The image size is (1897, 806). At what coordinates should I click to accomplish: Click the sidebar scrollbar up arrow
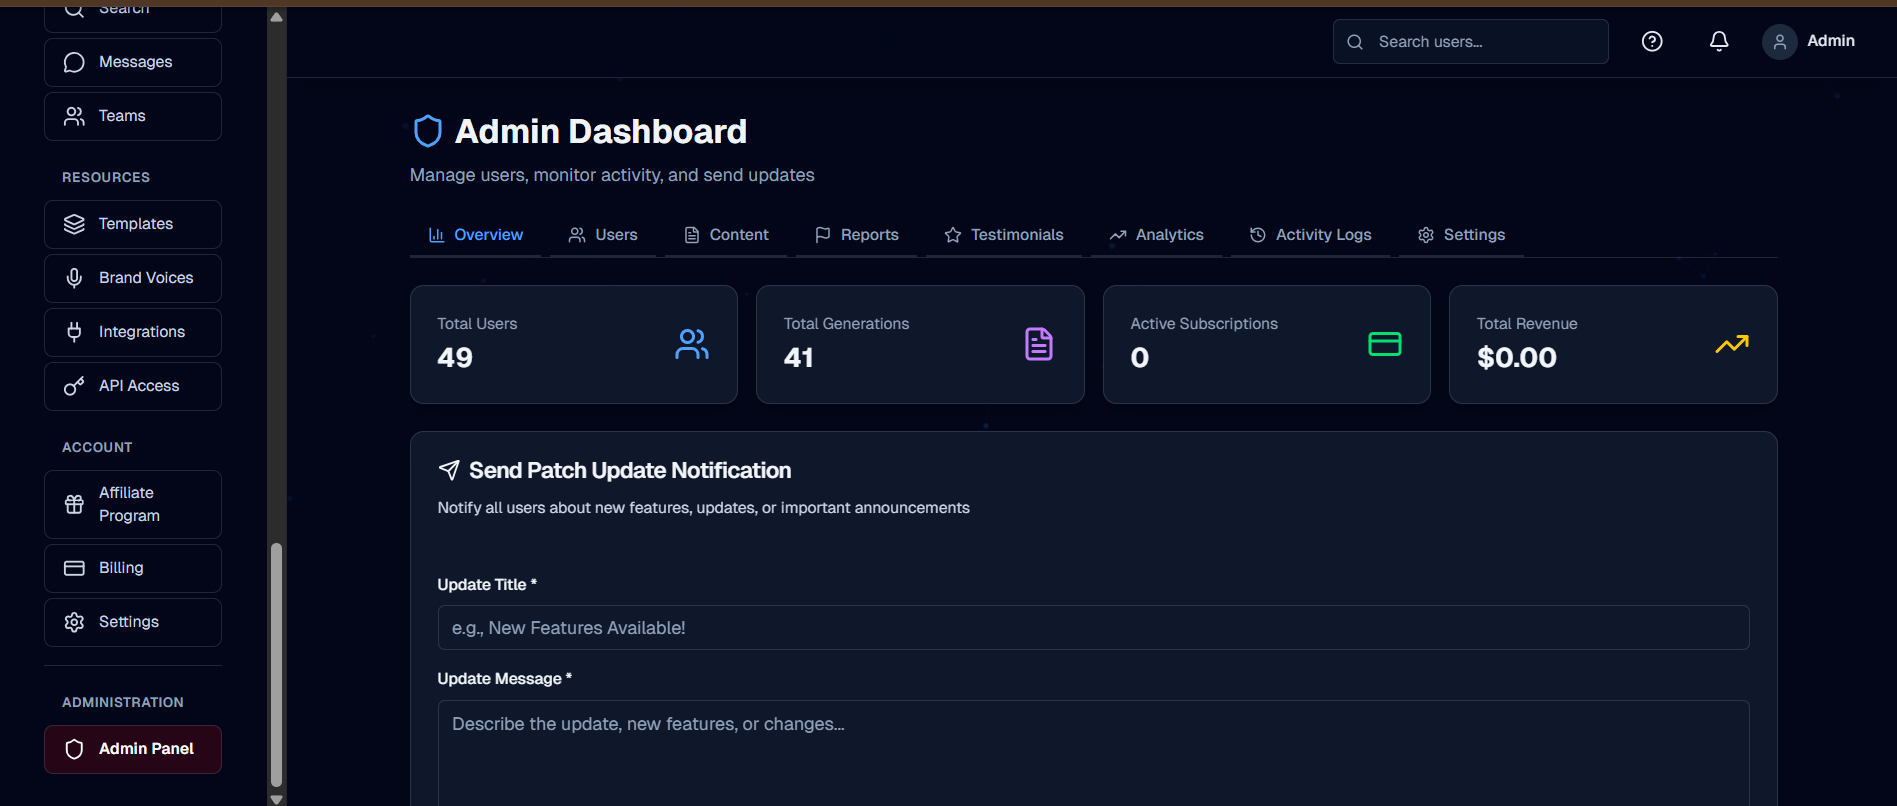tap(277, 16)
